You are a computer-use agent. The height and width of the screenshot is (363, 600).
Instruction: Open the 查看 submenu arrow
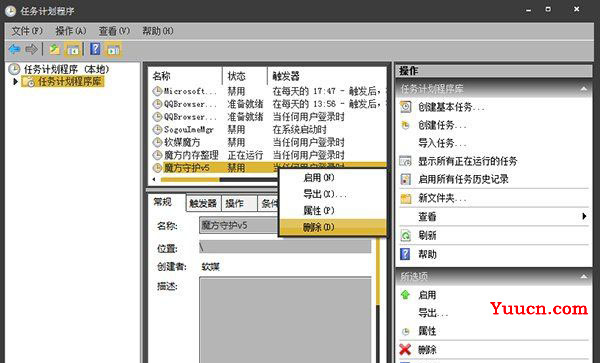pyautogui.click(x=584, y=216)
